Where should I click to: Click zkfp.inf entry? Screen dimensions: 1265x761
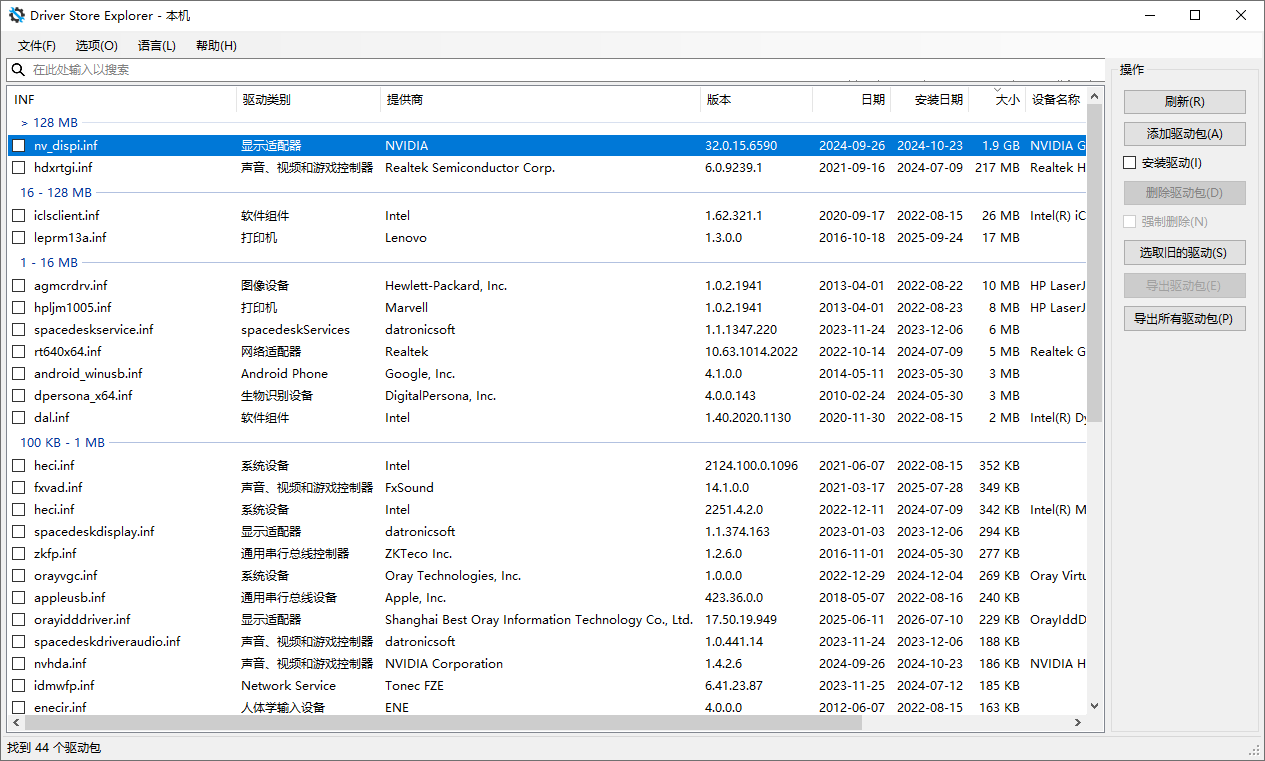[55, 554]
